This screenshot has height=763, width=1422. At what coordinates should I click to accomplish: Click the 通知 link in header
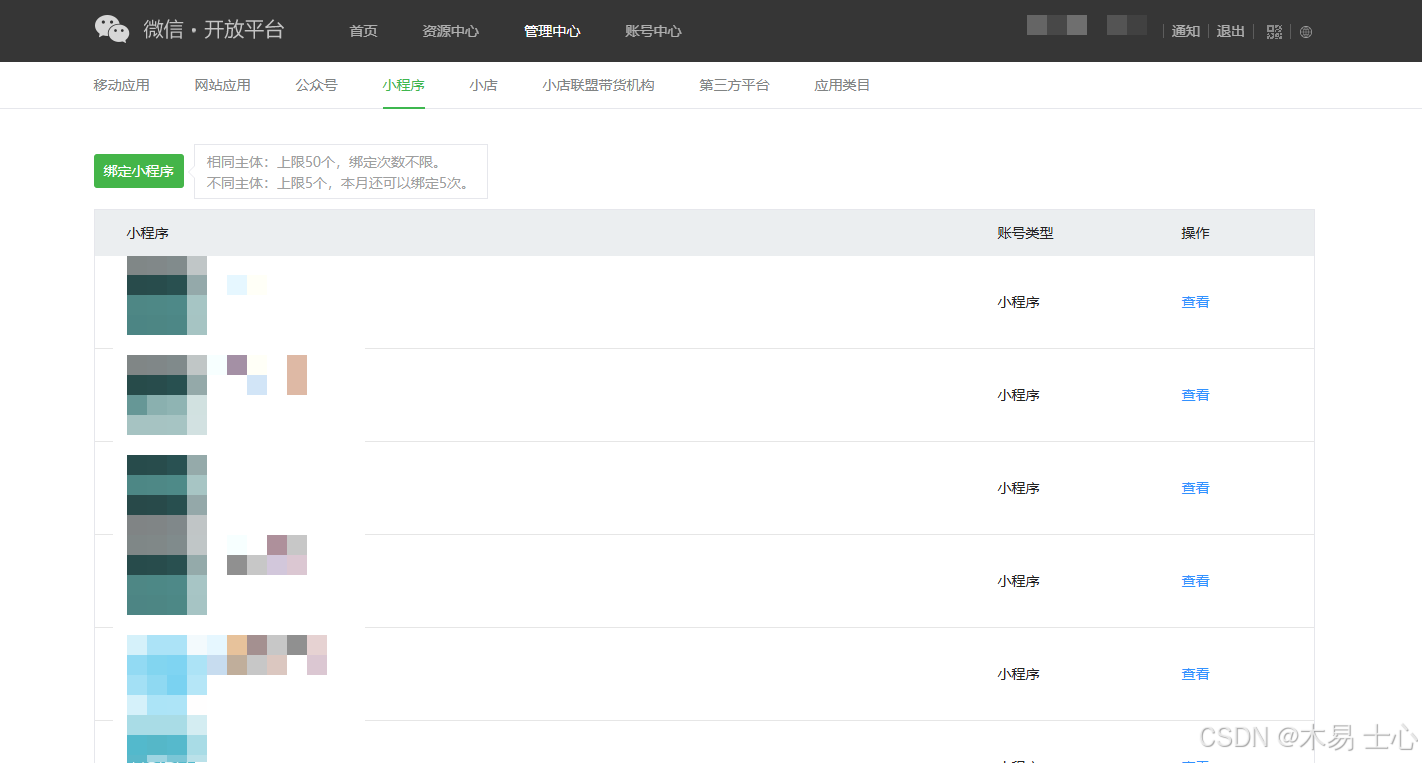tap(1186, 31)
